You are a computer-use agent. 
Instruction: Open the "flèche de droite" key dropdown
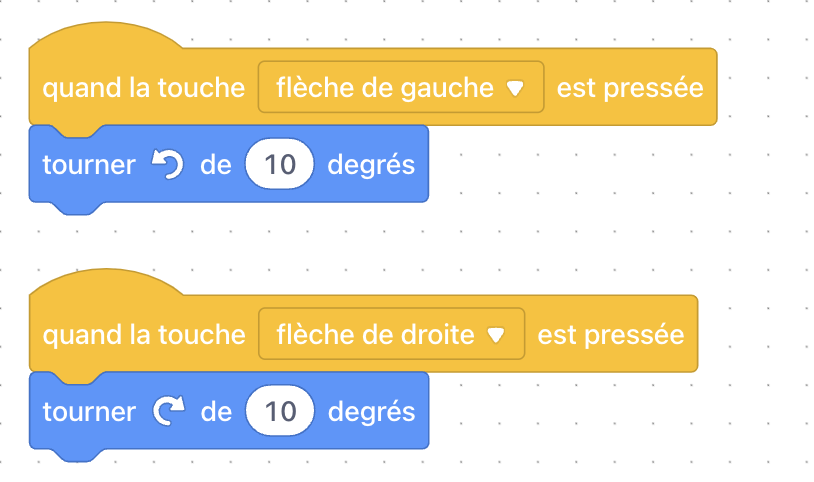click(x=391, y=333)
